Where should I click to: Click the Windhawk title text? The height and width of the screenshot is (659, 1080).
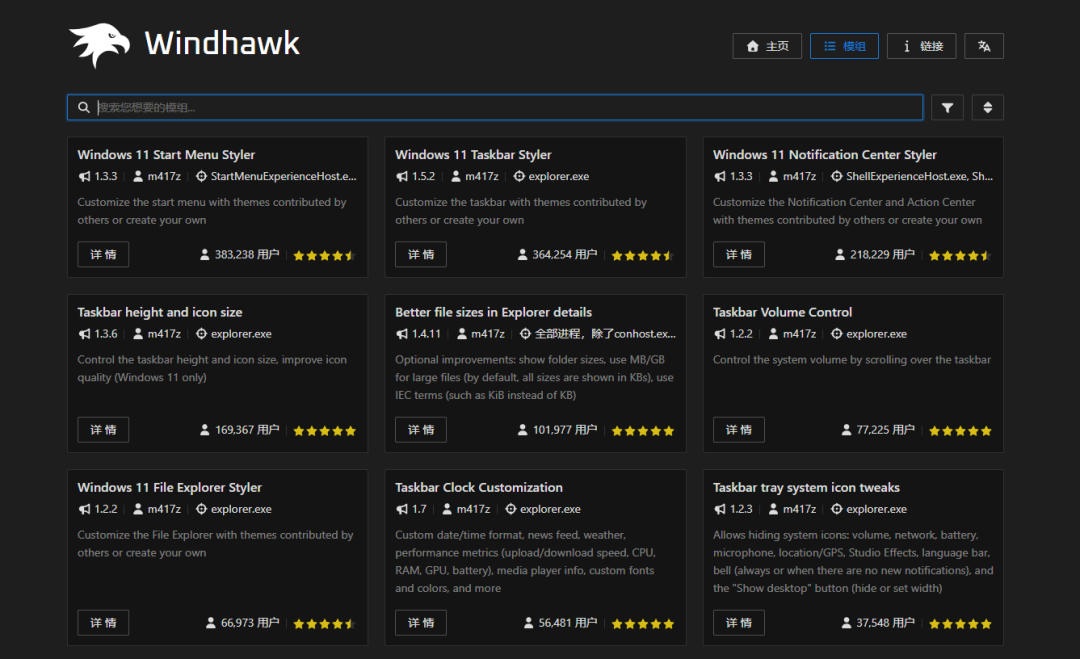tap(222, 43)
